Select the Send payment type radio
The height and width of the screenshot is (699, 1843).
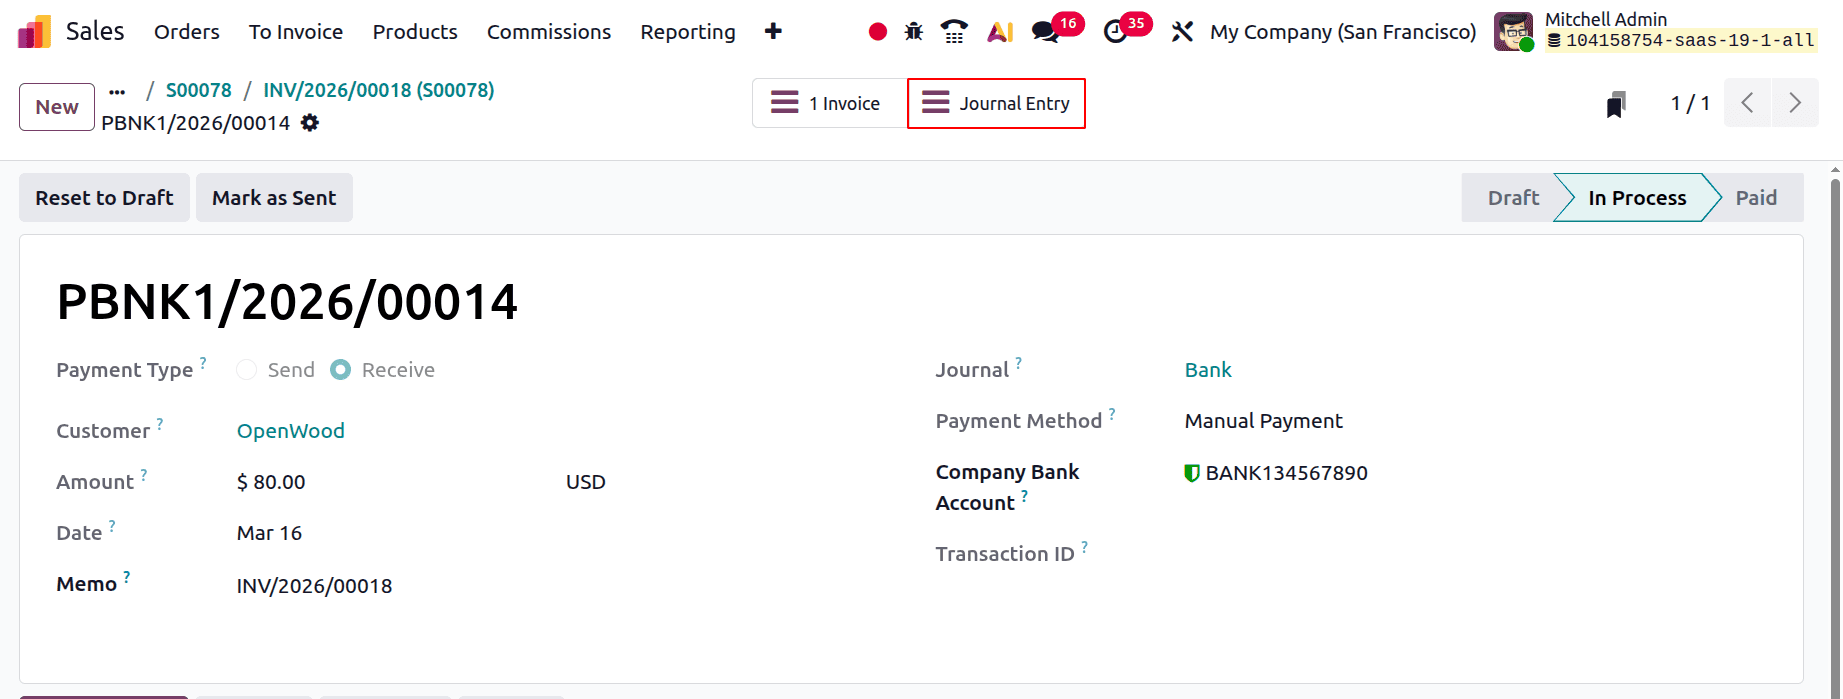click(247, 370)
